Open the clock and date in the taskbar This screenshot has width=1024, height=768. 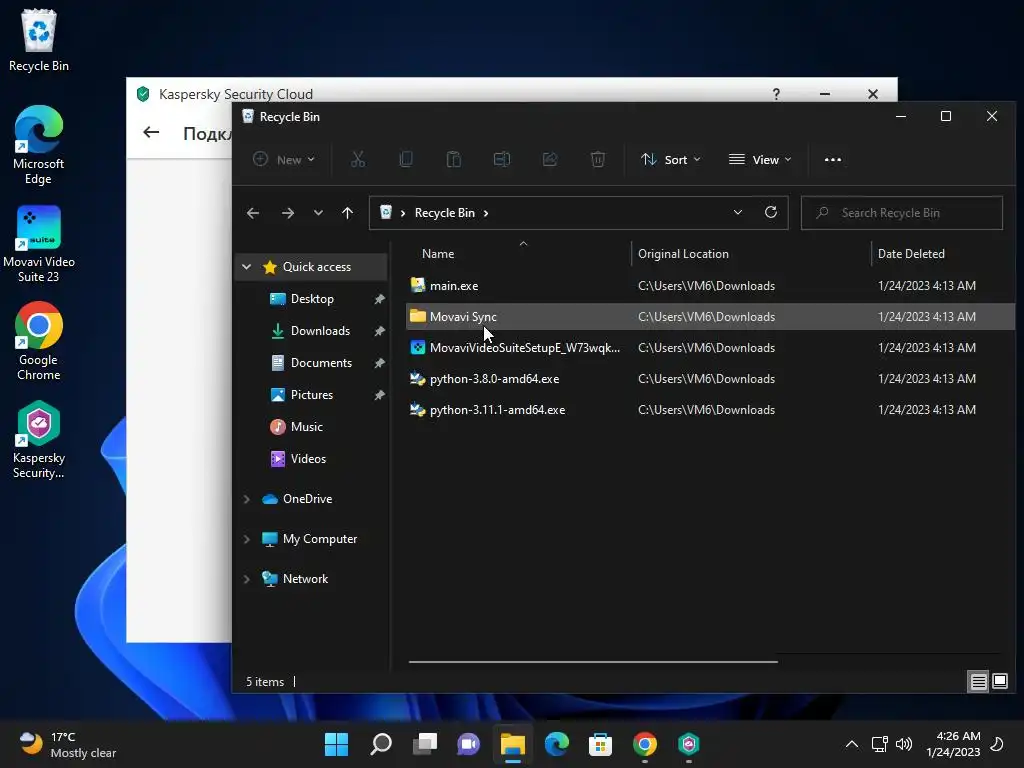pos(953,744)
